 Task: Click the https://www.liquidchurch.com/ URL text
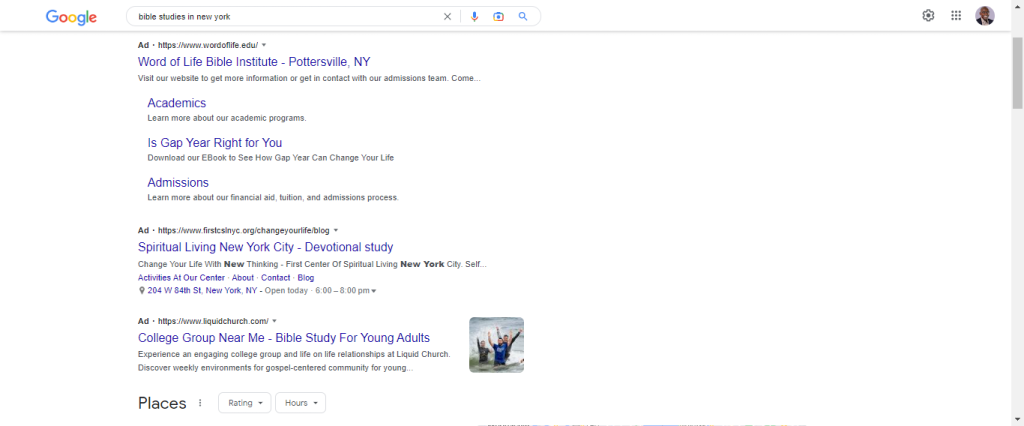tap(213, 321)
